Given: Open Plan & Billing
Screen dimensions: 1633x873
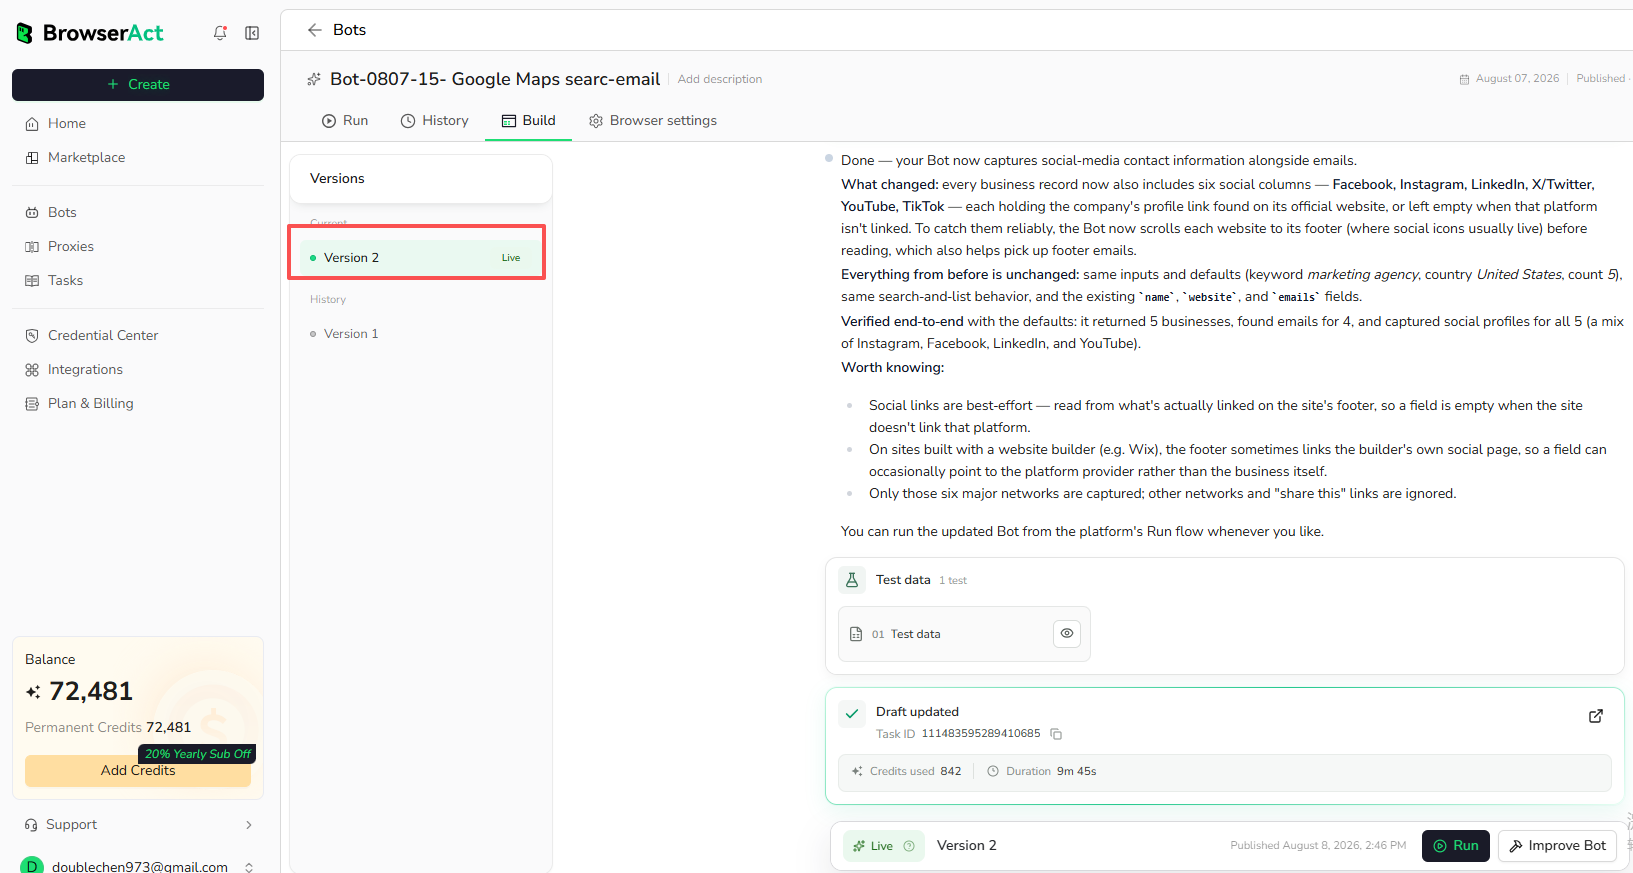Looking at the screenshot, I should [x=138, y=404].
